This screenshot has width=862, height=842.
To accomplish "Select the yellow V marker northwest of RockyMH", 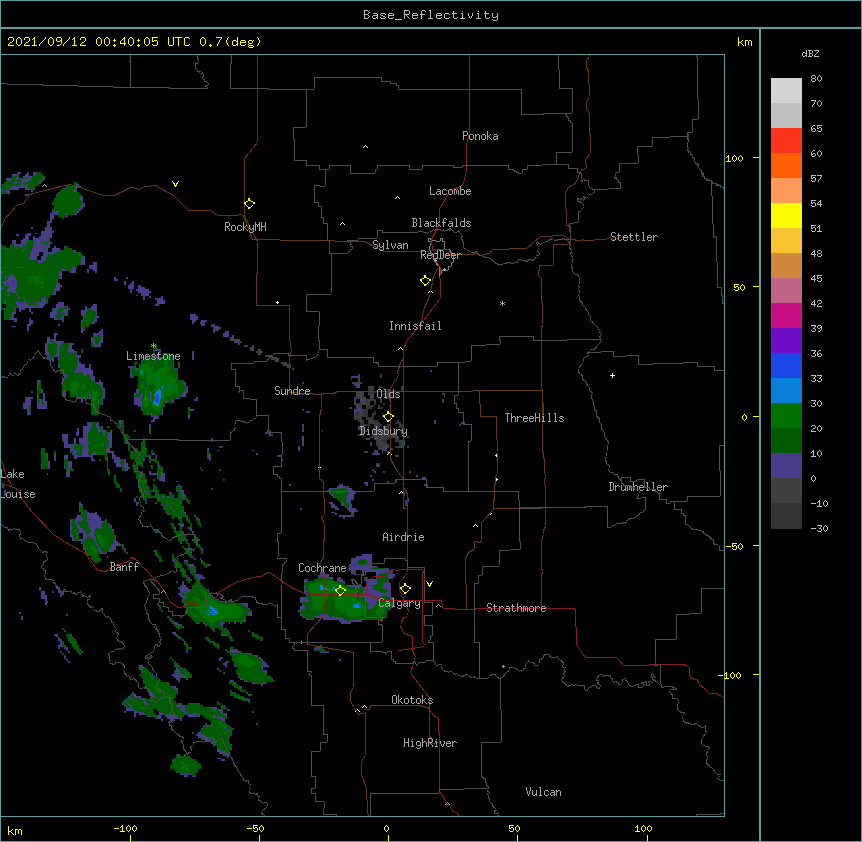I will click(x=175, y=184).
